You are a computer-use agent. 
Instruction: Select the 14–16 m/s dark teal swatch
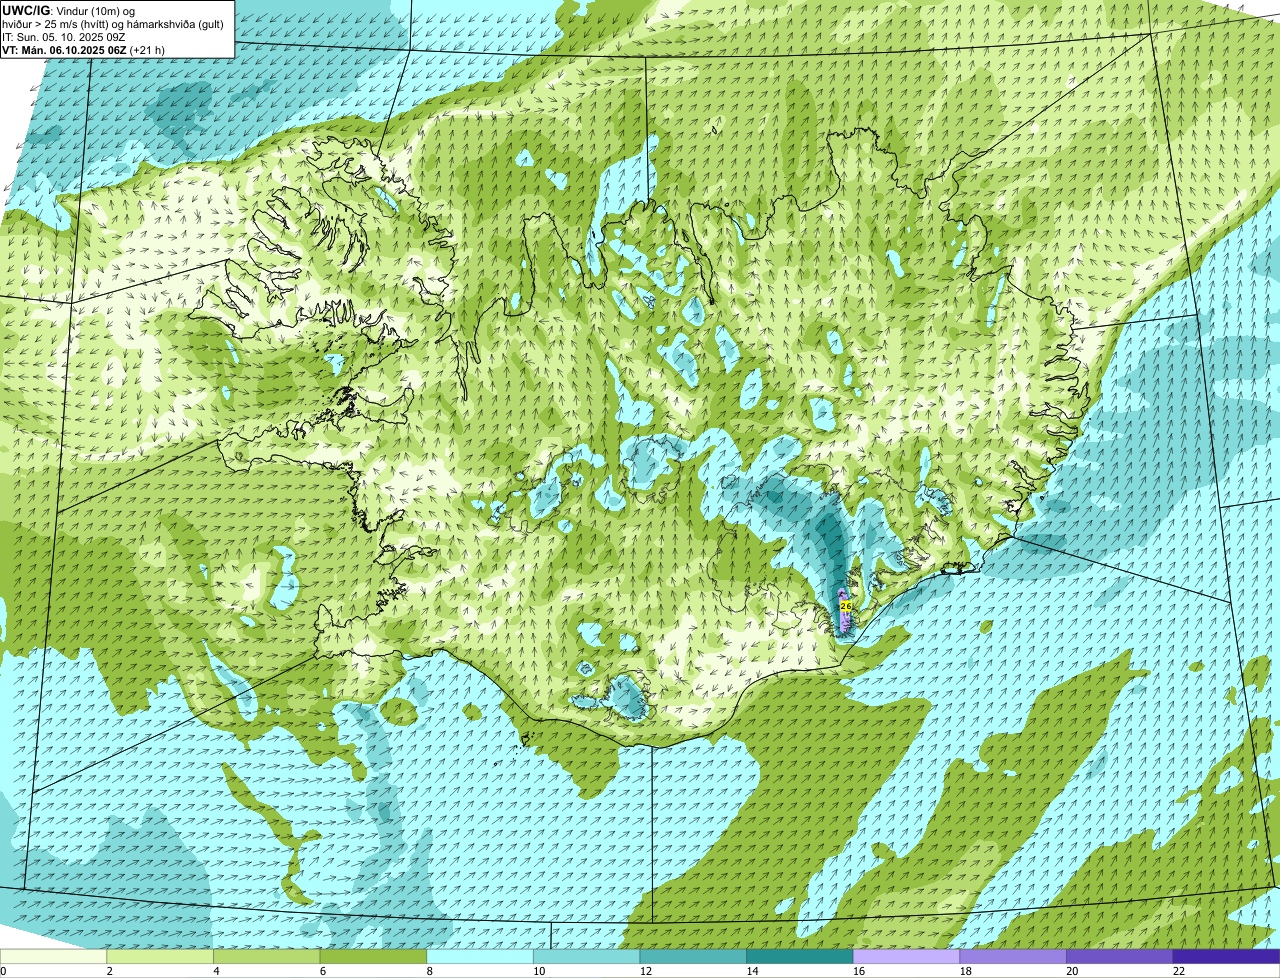800,956
